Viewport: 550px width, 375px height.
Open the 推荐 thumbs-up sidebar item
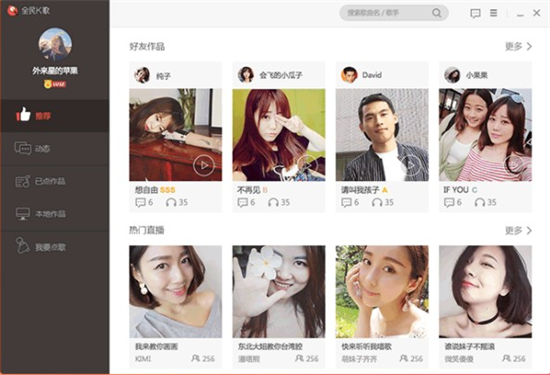pos(55,115)
